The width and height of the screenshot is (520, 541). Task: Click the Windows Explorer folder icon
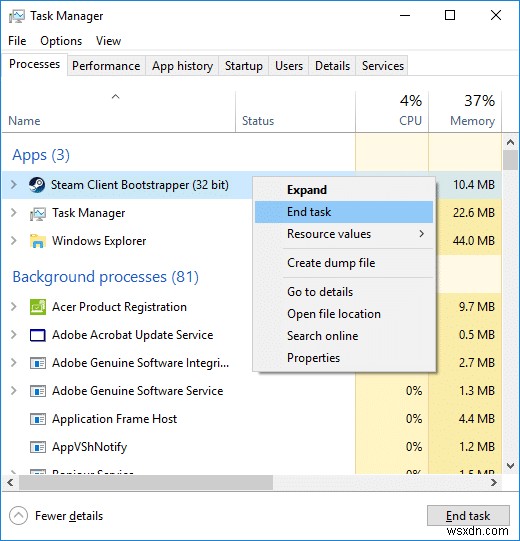click(x=38, y=241)
